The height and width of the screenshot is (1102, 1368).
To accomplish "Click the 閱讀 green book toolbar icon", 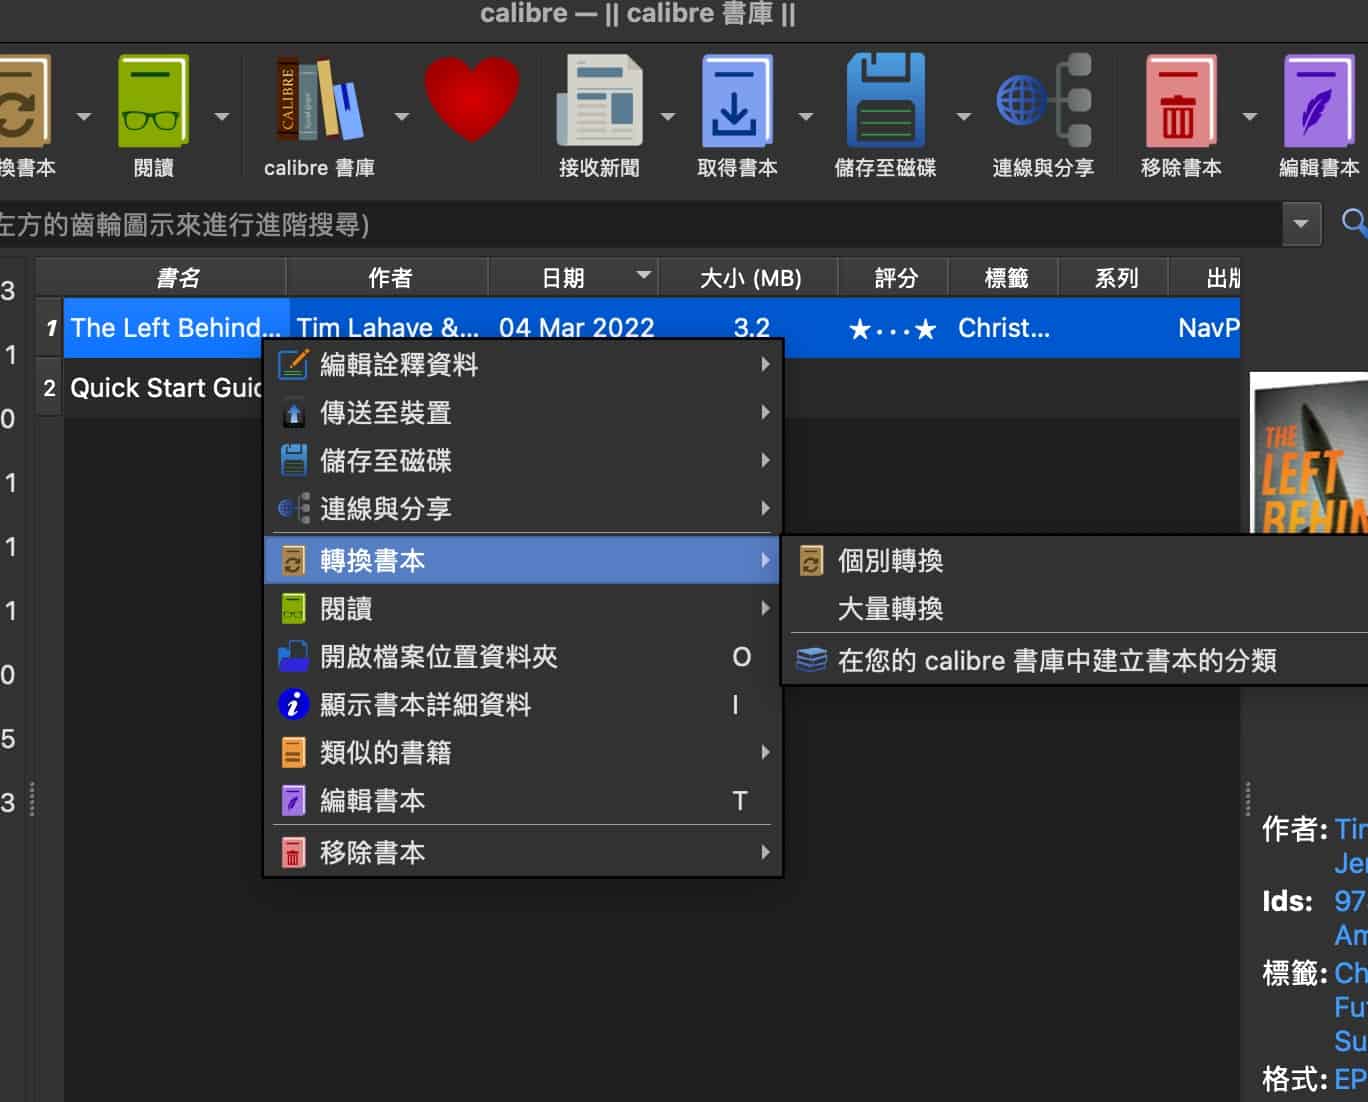I will [x=153, y=102].
